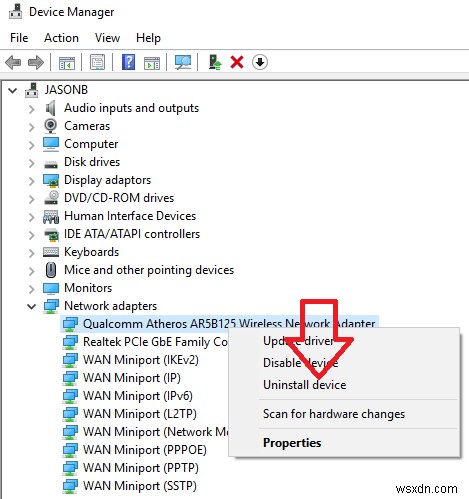Click the keyboard icon next to Keyboards
469x499 pixels.
pos(51,252)
